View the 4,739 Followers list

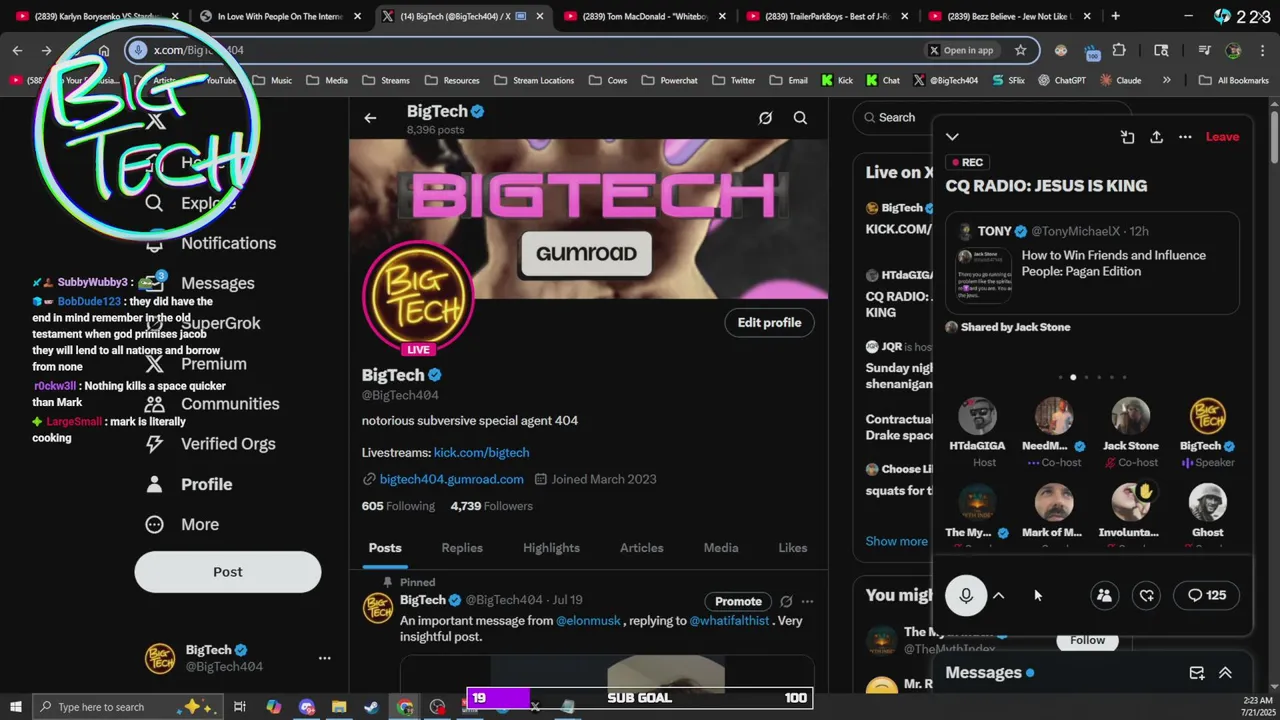coord(492,506)
